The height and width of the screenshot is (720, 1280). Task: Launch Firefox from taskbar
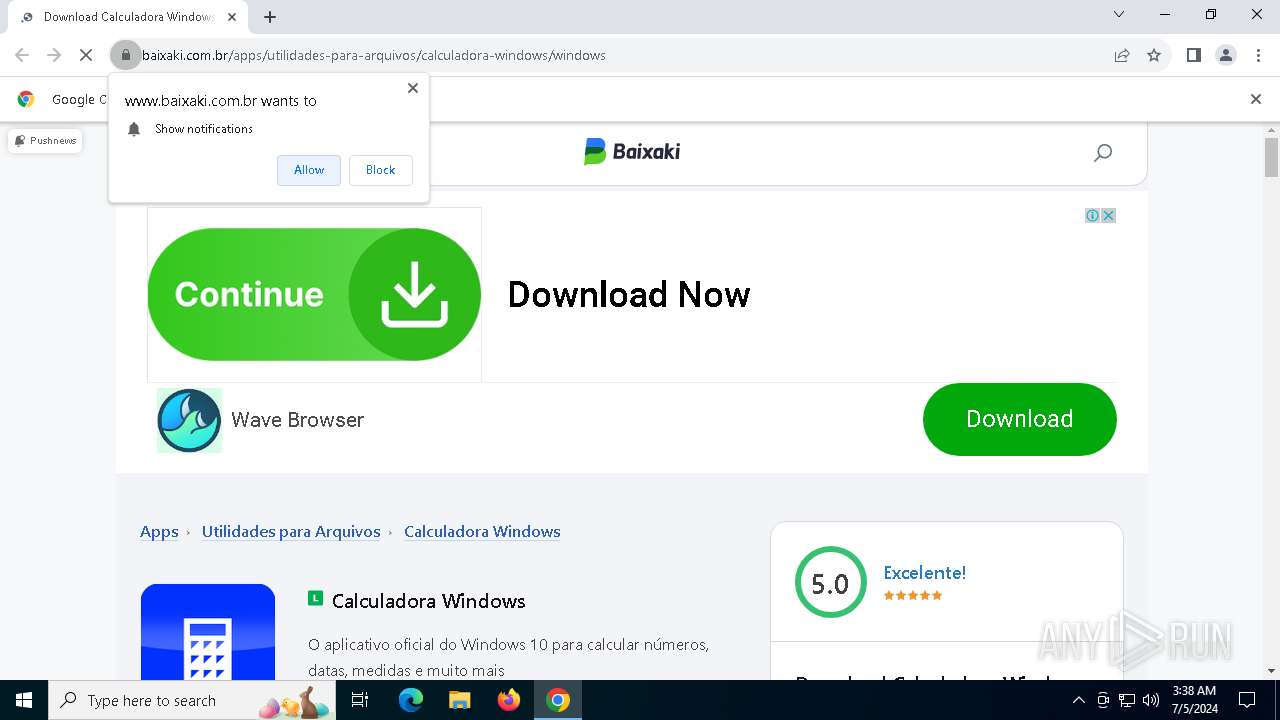click(x=509, y=700)
